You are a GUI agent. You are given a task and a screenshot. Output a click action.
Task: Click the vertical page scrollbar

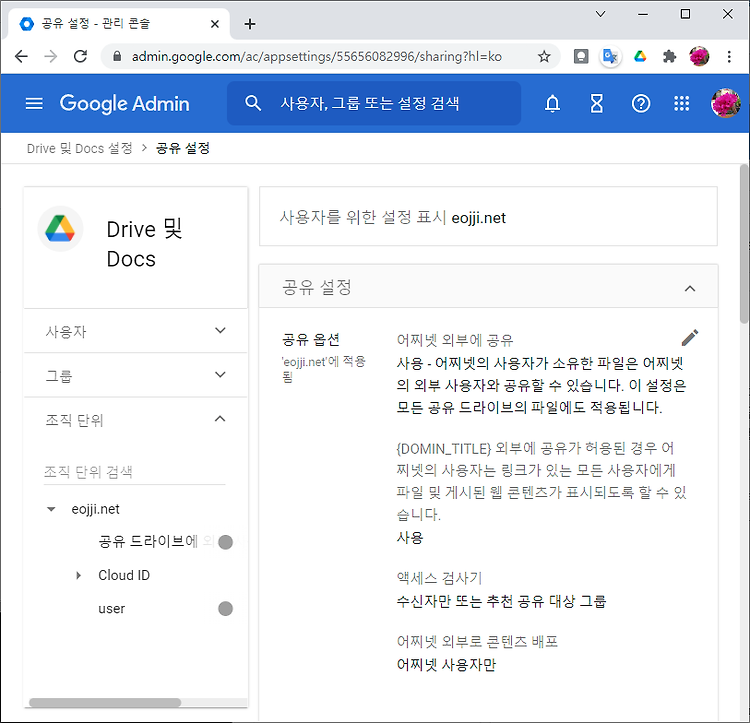click(x=744, y=244)
